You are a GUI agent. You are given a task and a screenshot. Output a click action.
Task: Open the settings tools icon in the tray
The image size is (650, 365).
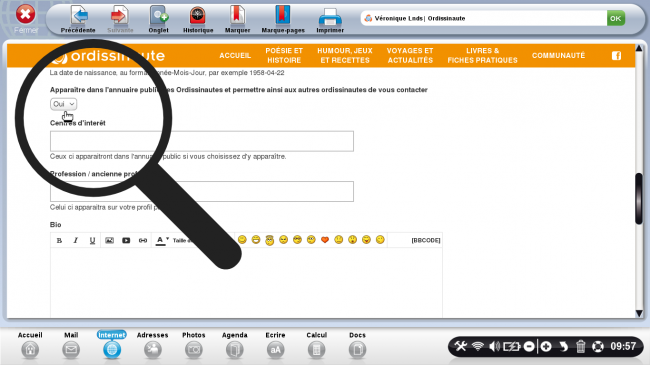[x=460, y=346]
